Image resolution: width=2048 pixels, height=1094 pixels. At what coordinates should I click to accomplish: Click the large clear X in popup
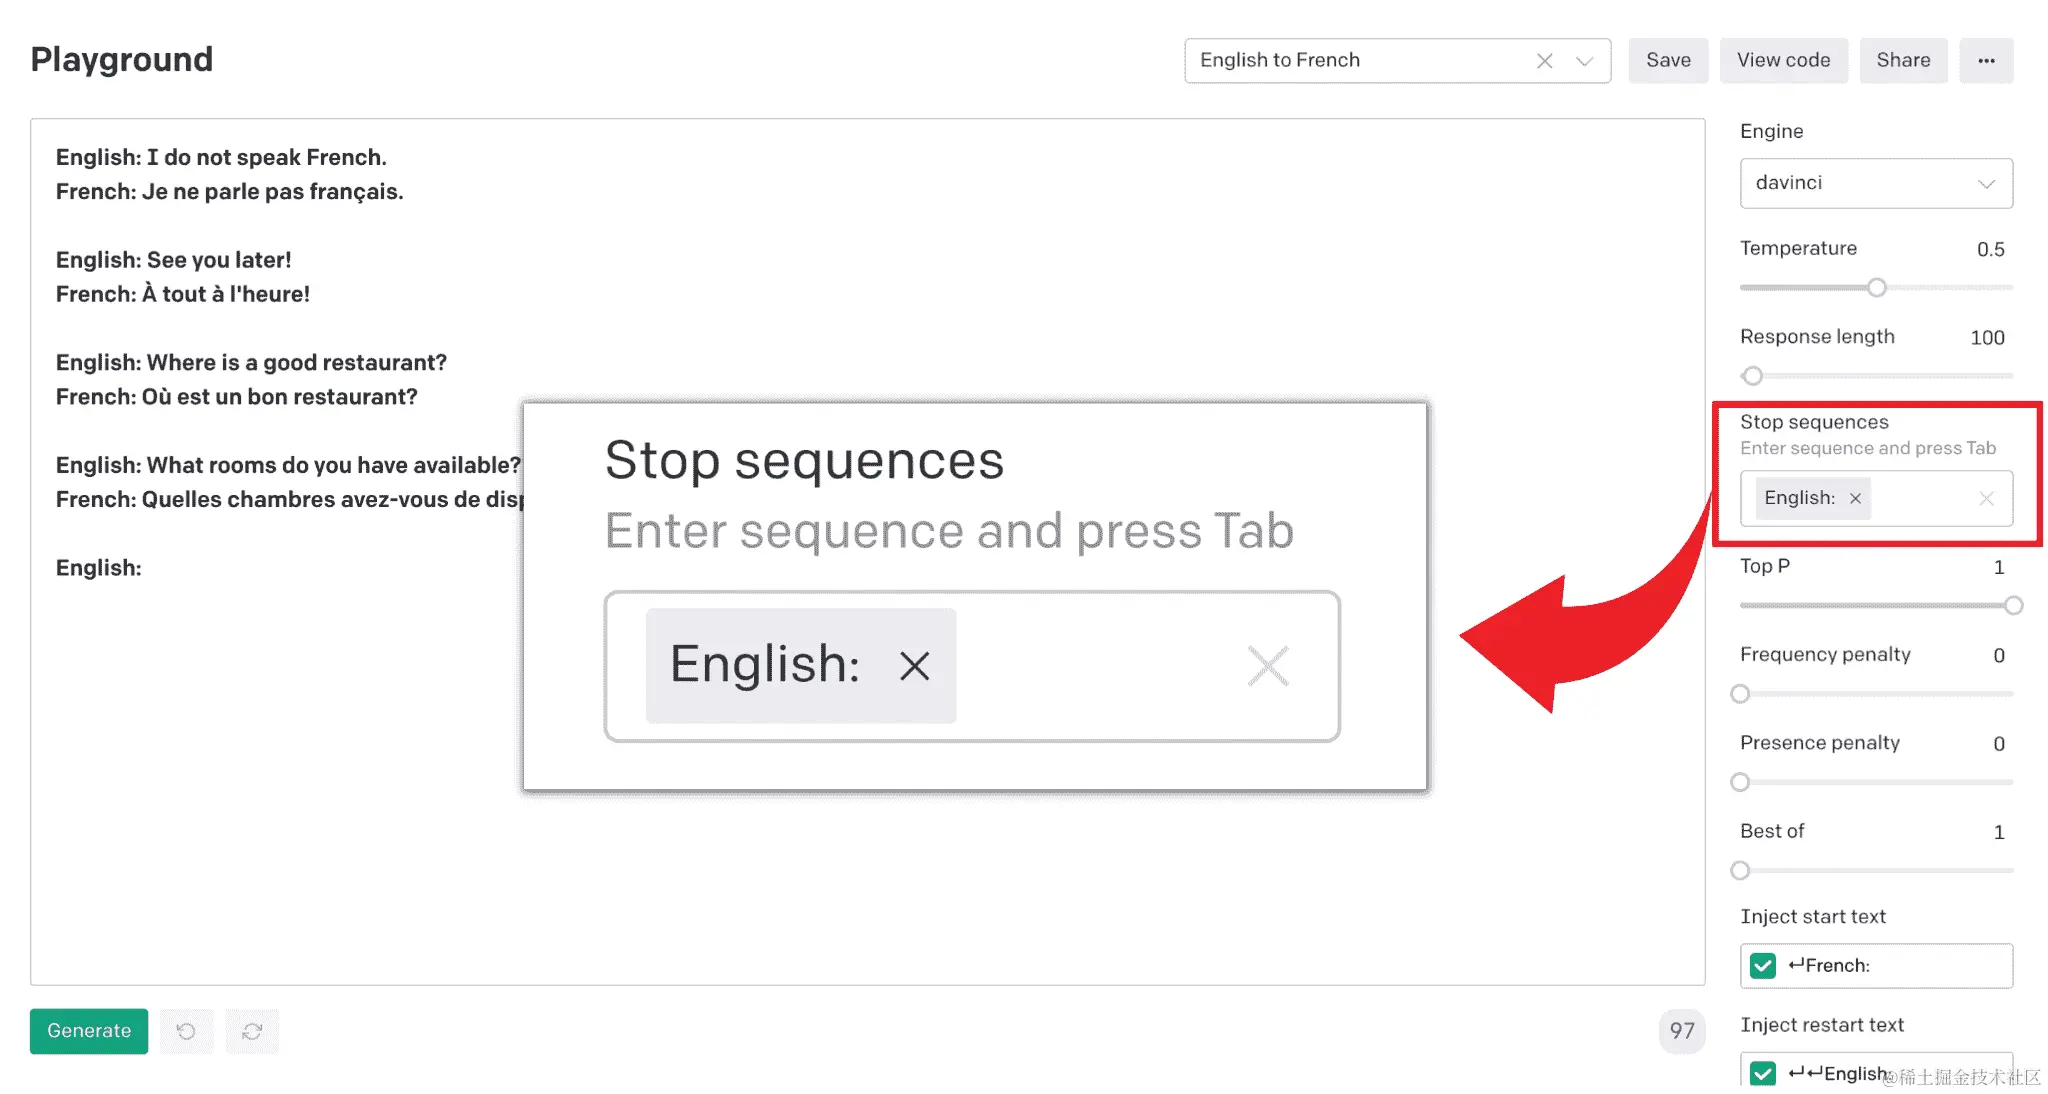tap(1268, 666)
